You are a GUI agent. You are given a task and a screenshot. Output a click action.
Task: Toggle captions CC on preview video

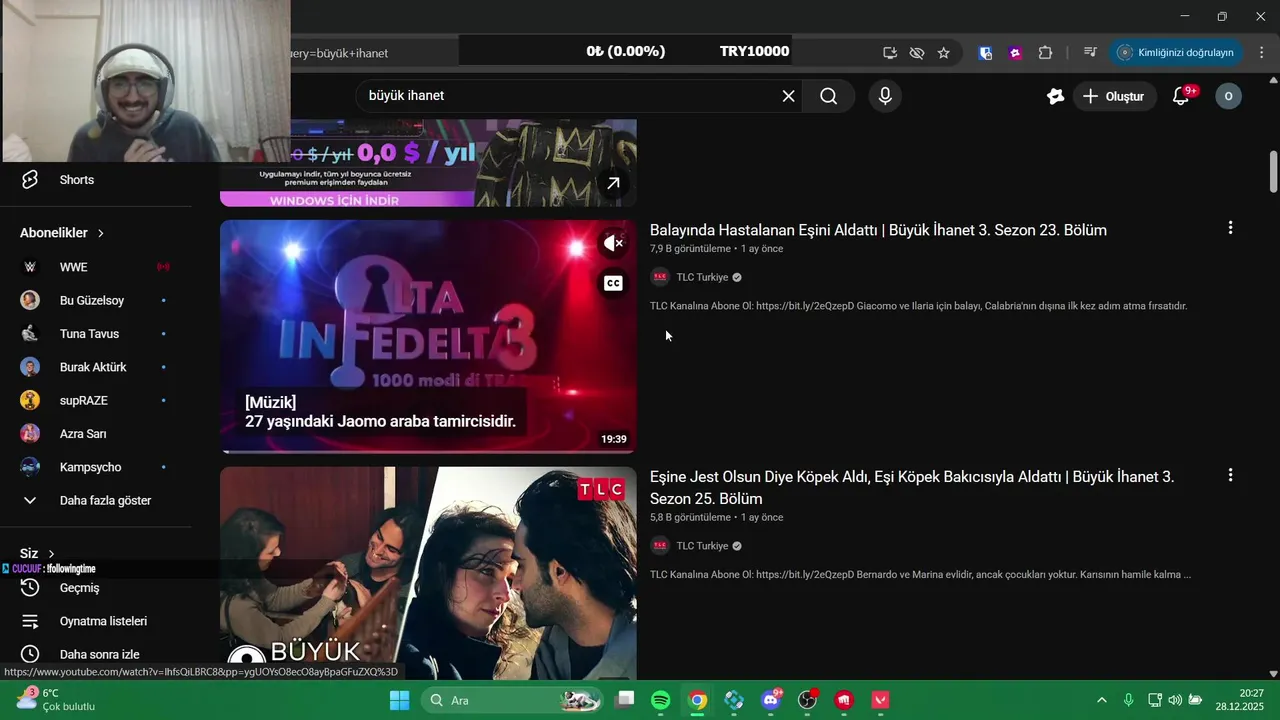coord(613,283)
